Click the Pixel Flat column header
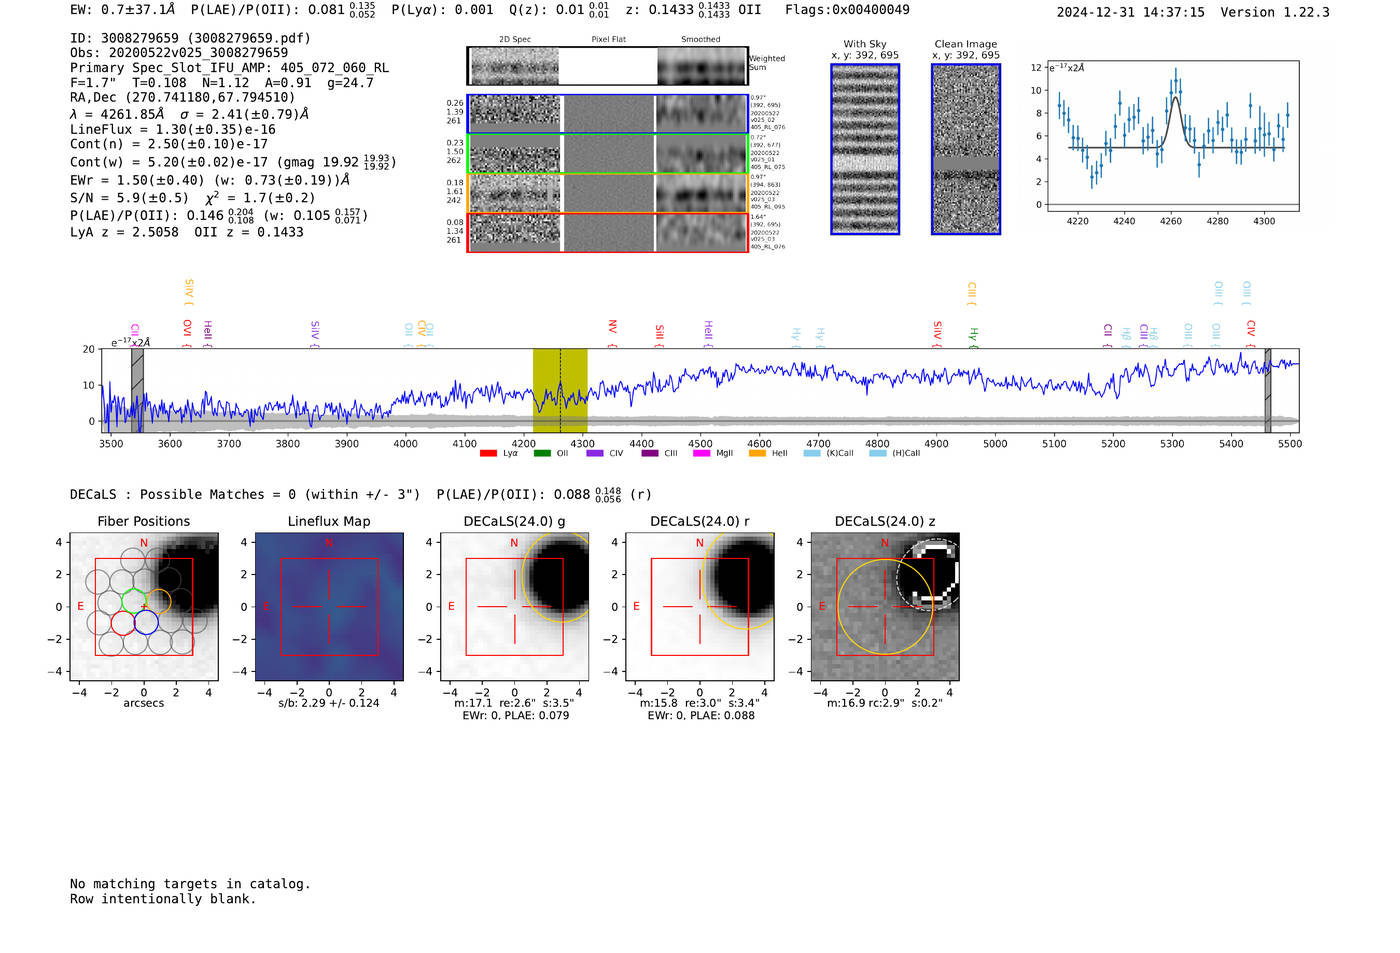 [608, 40]
